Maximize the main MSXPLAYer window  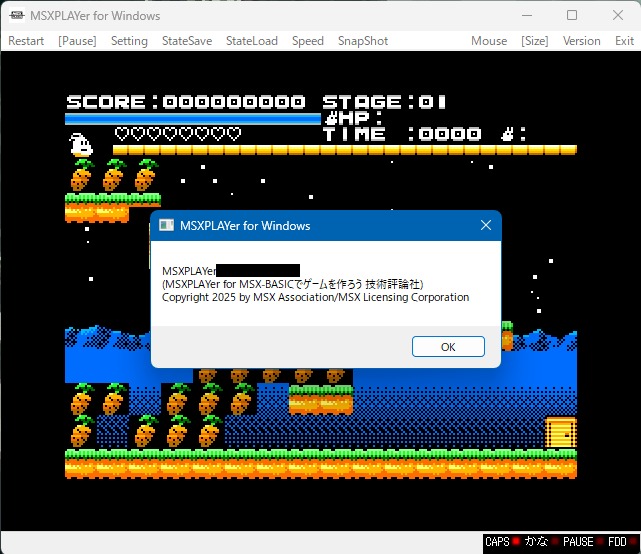[572, 15]
